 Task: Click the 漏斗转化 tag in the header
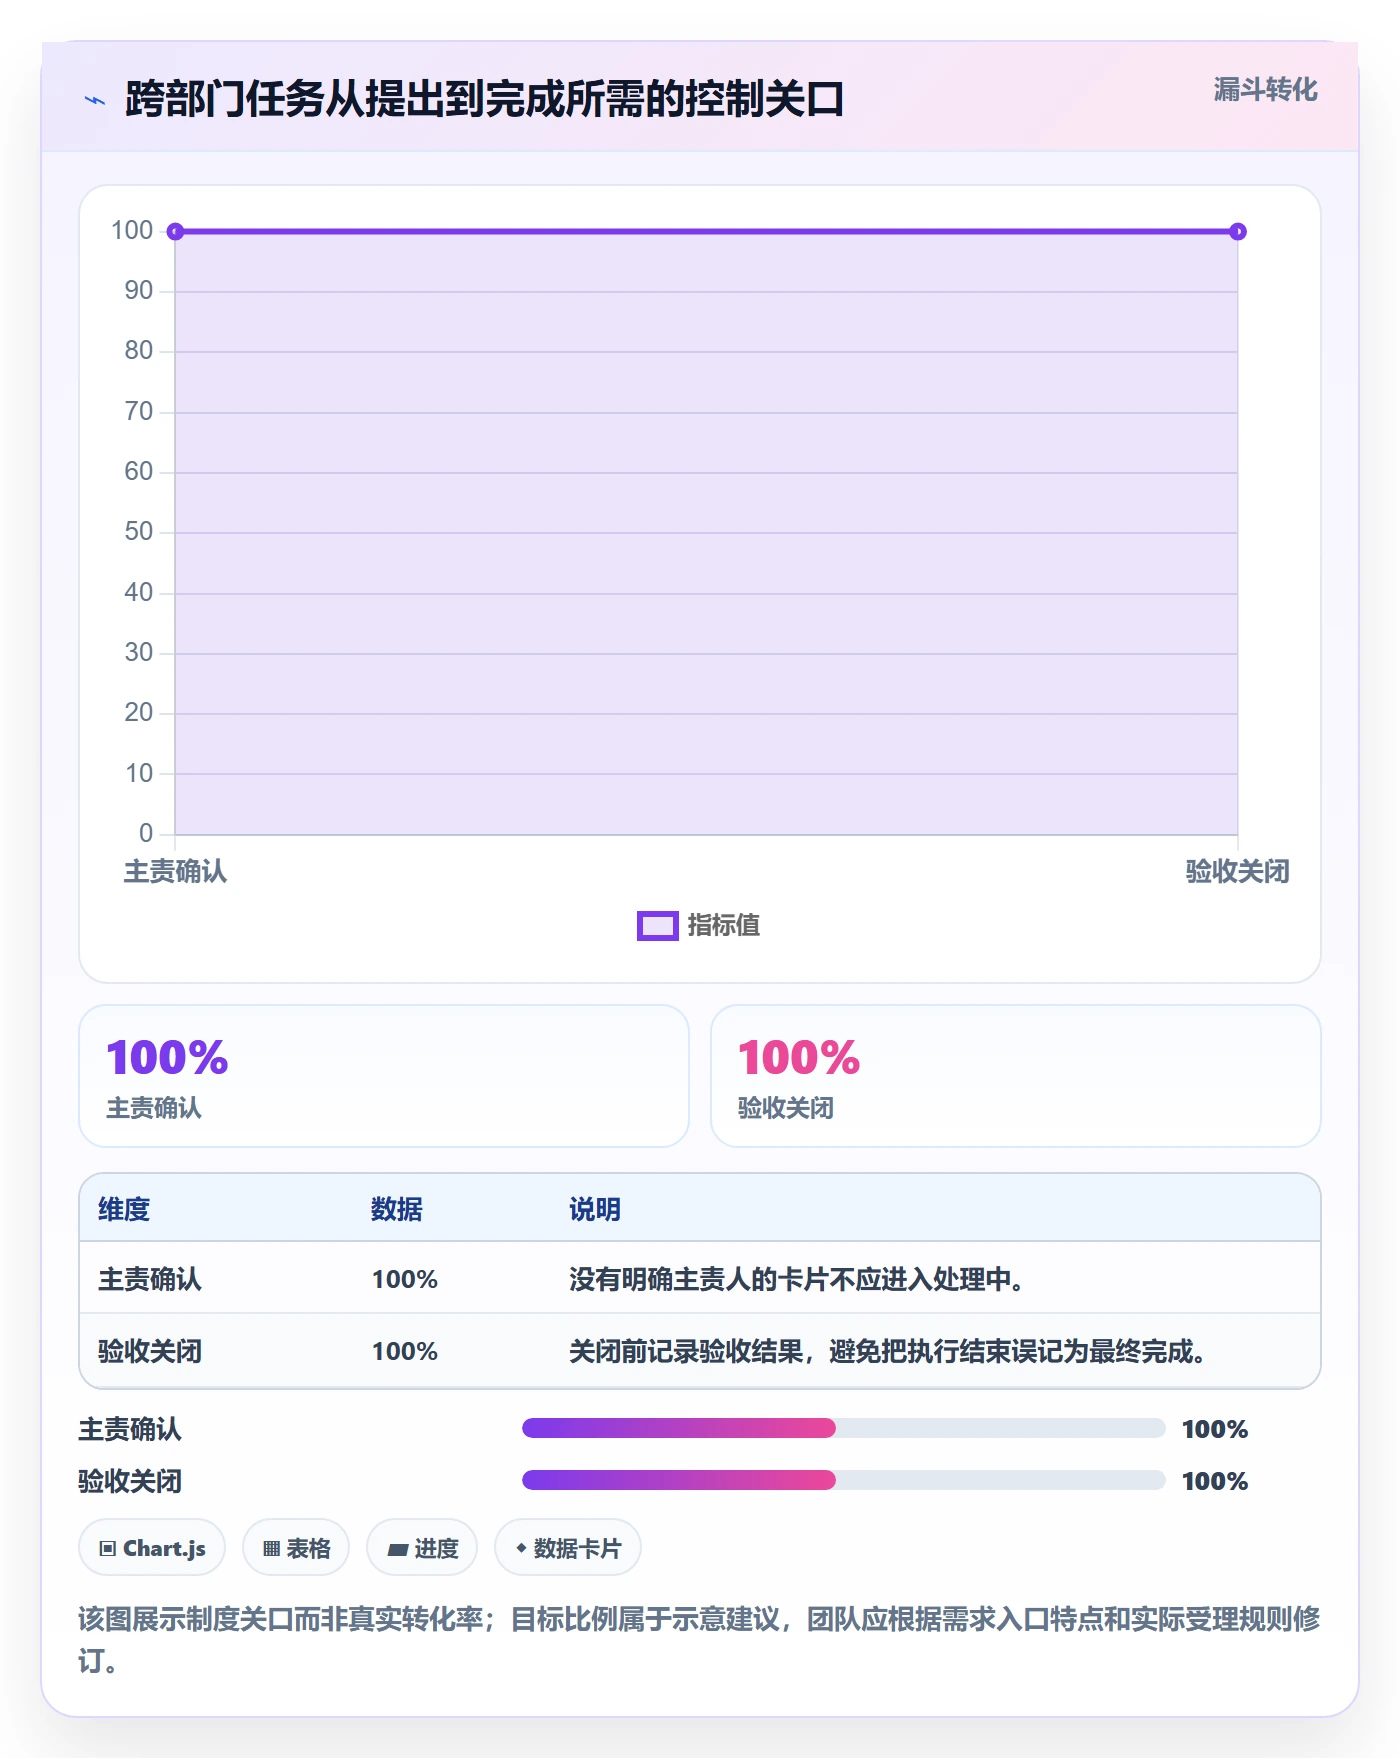tap(1265, 90)
